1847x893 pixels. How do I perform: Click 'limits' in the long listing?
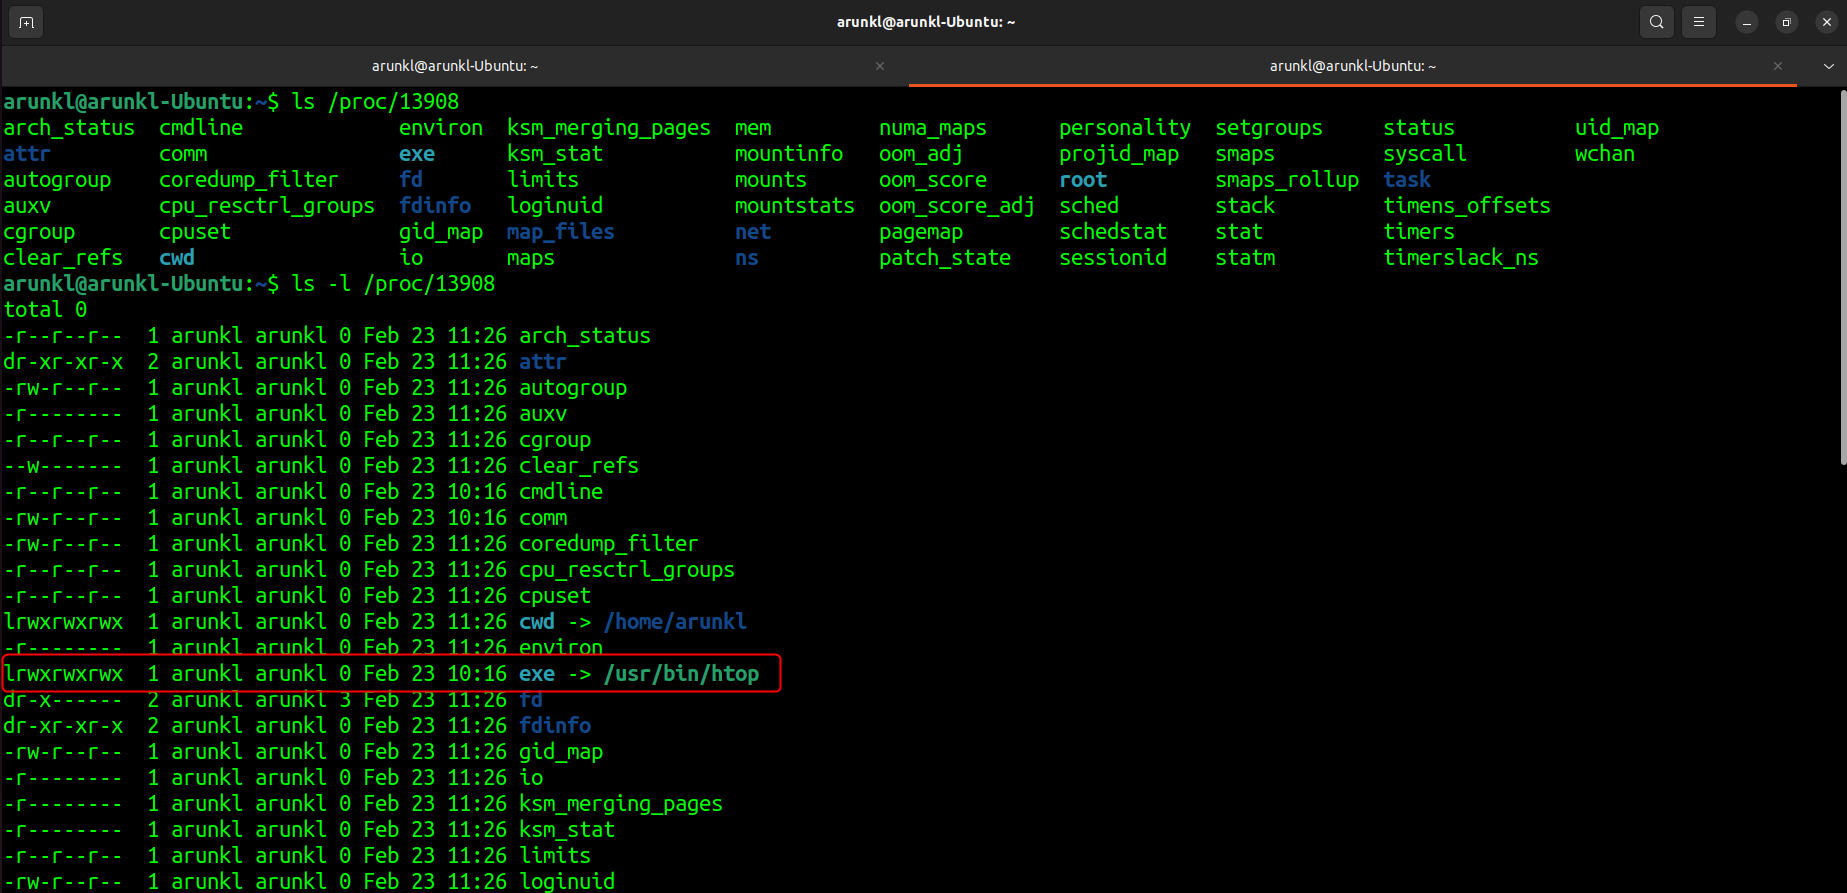click(555, 856)
